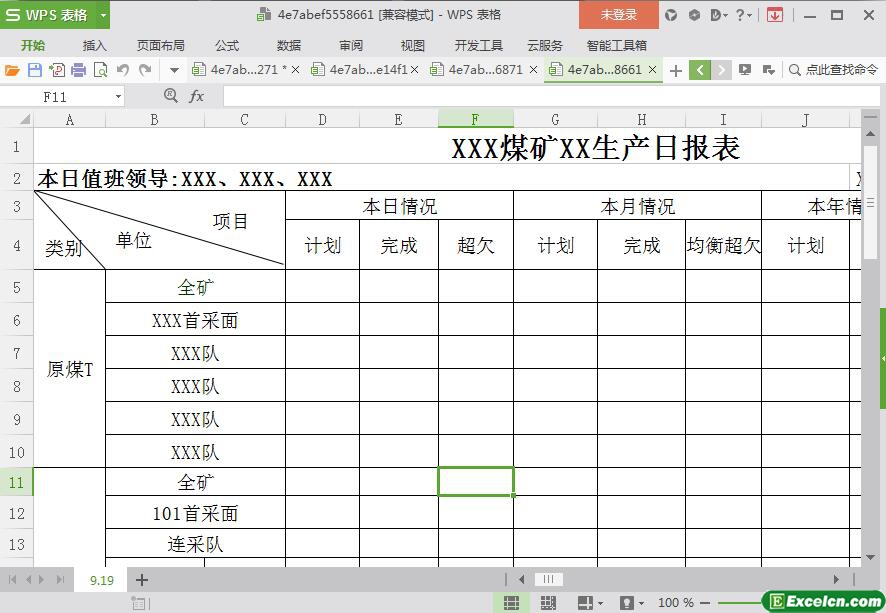The image size is (886, 613).
Task: Expand the quick access toolbar dropdown arrow
Action: (x=174, y=71)
